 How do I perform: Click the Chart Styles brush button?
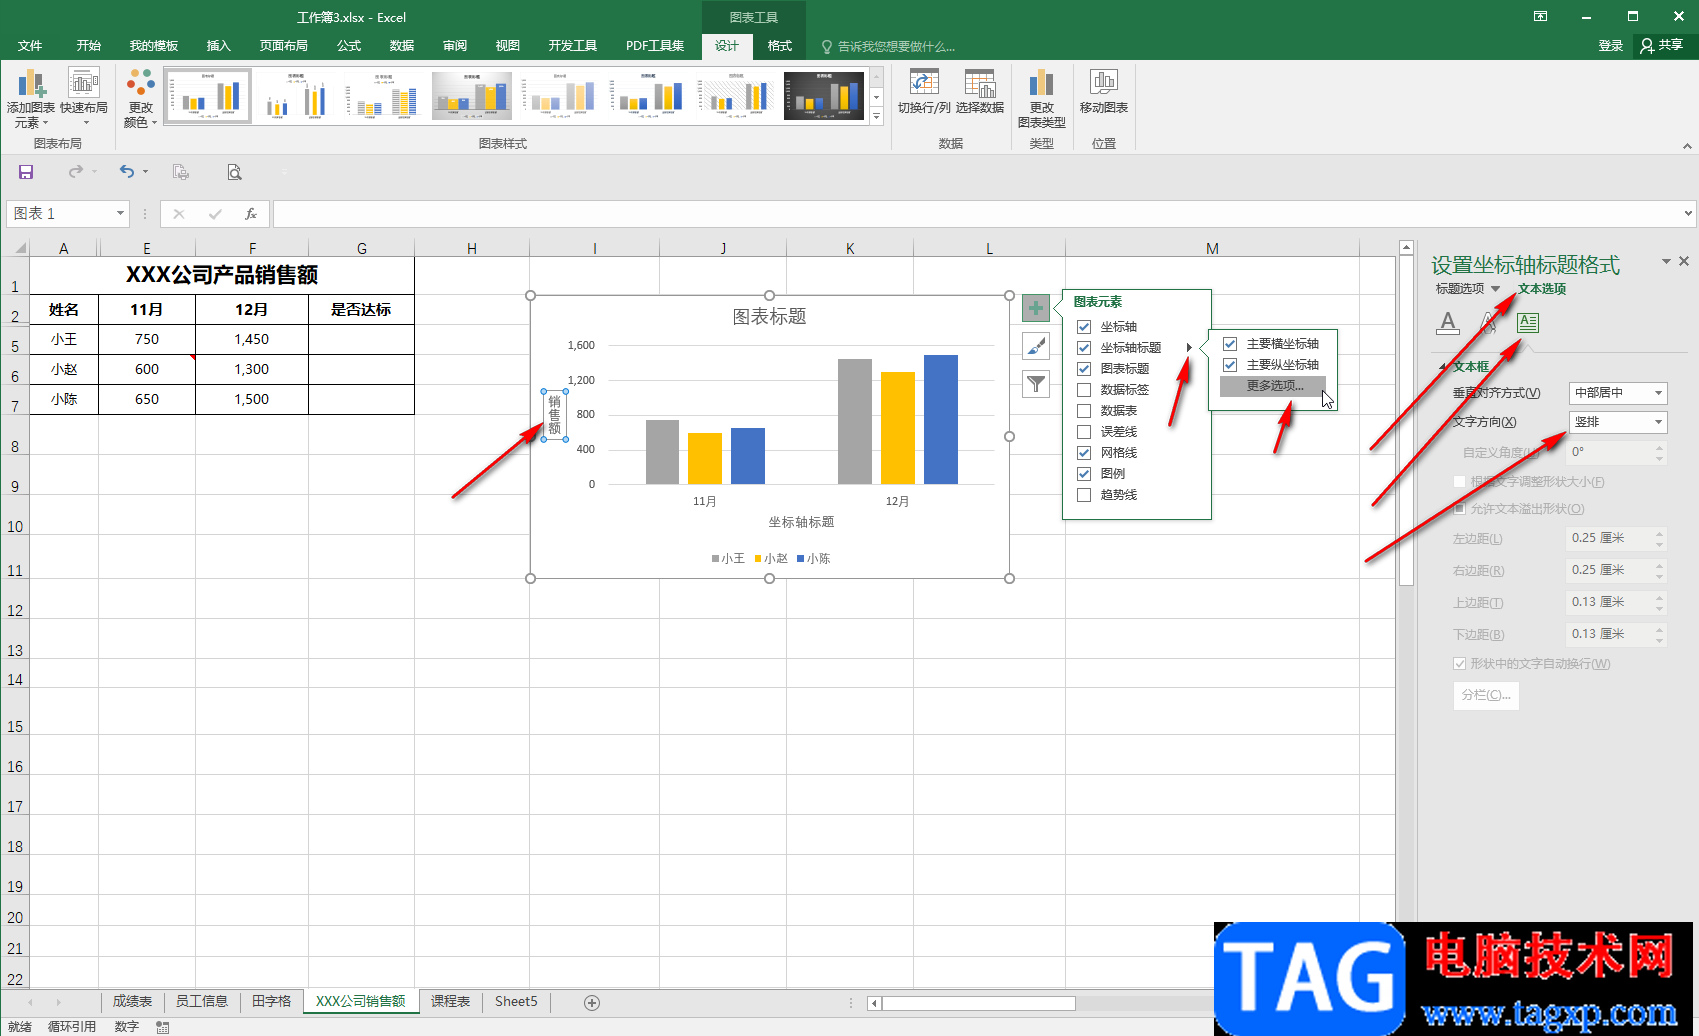(1036, 346)
